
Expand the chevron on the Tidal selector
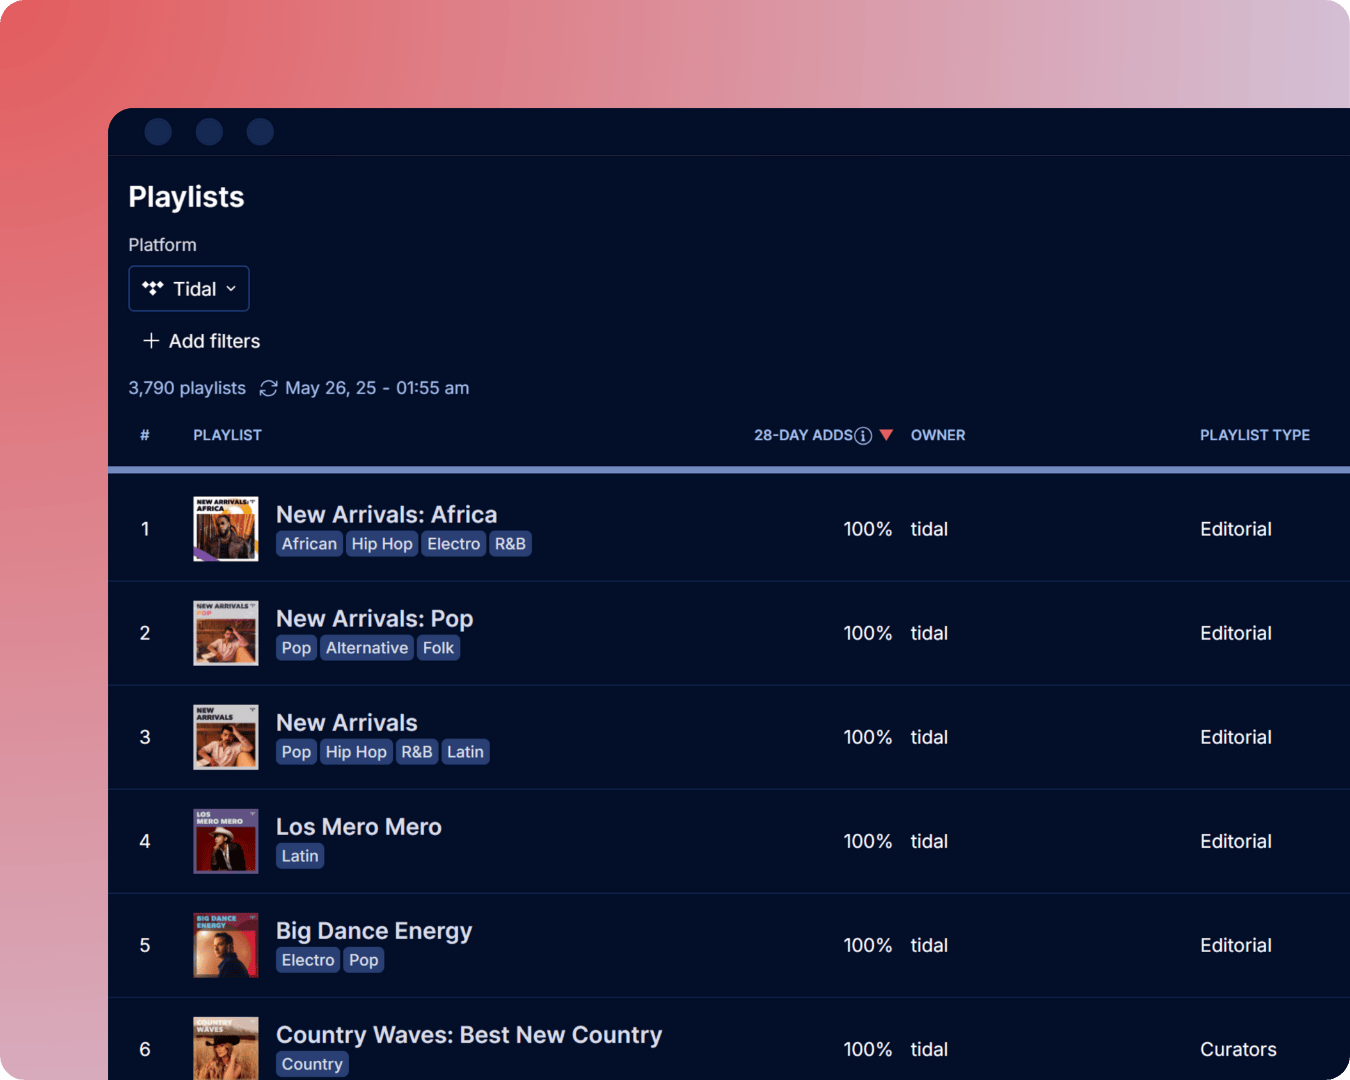(x=231, y=289)
